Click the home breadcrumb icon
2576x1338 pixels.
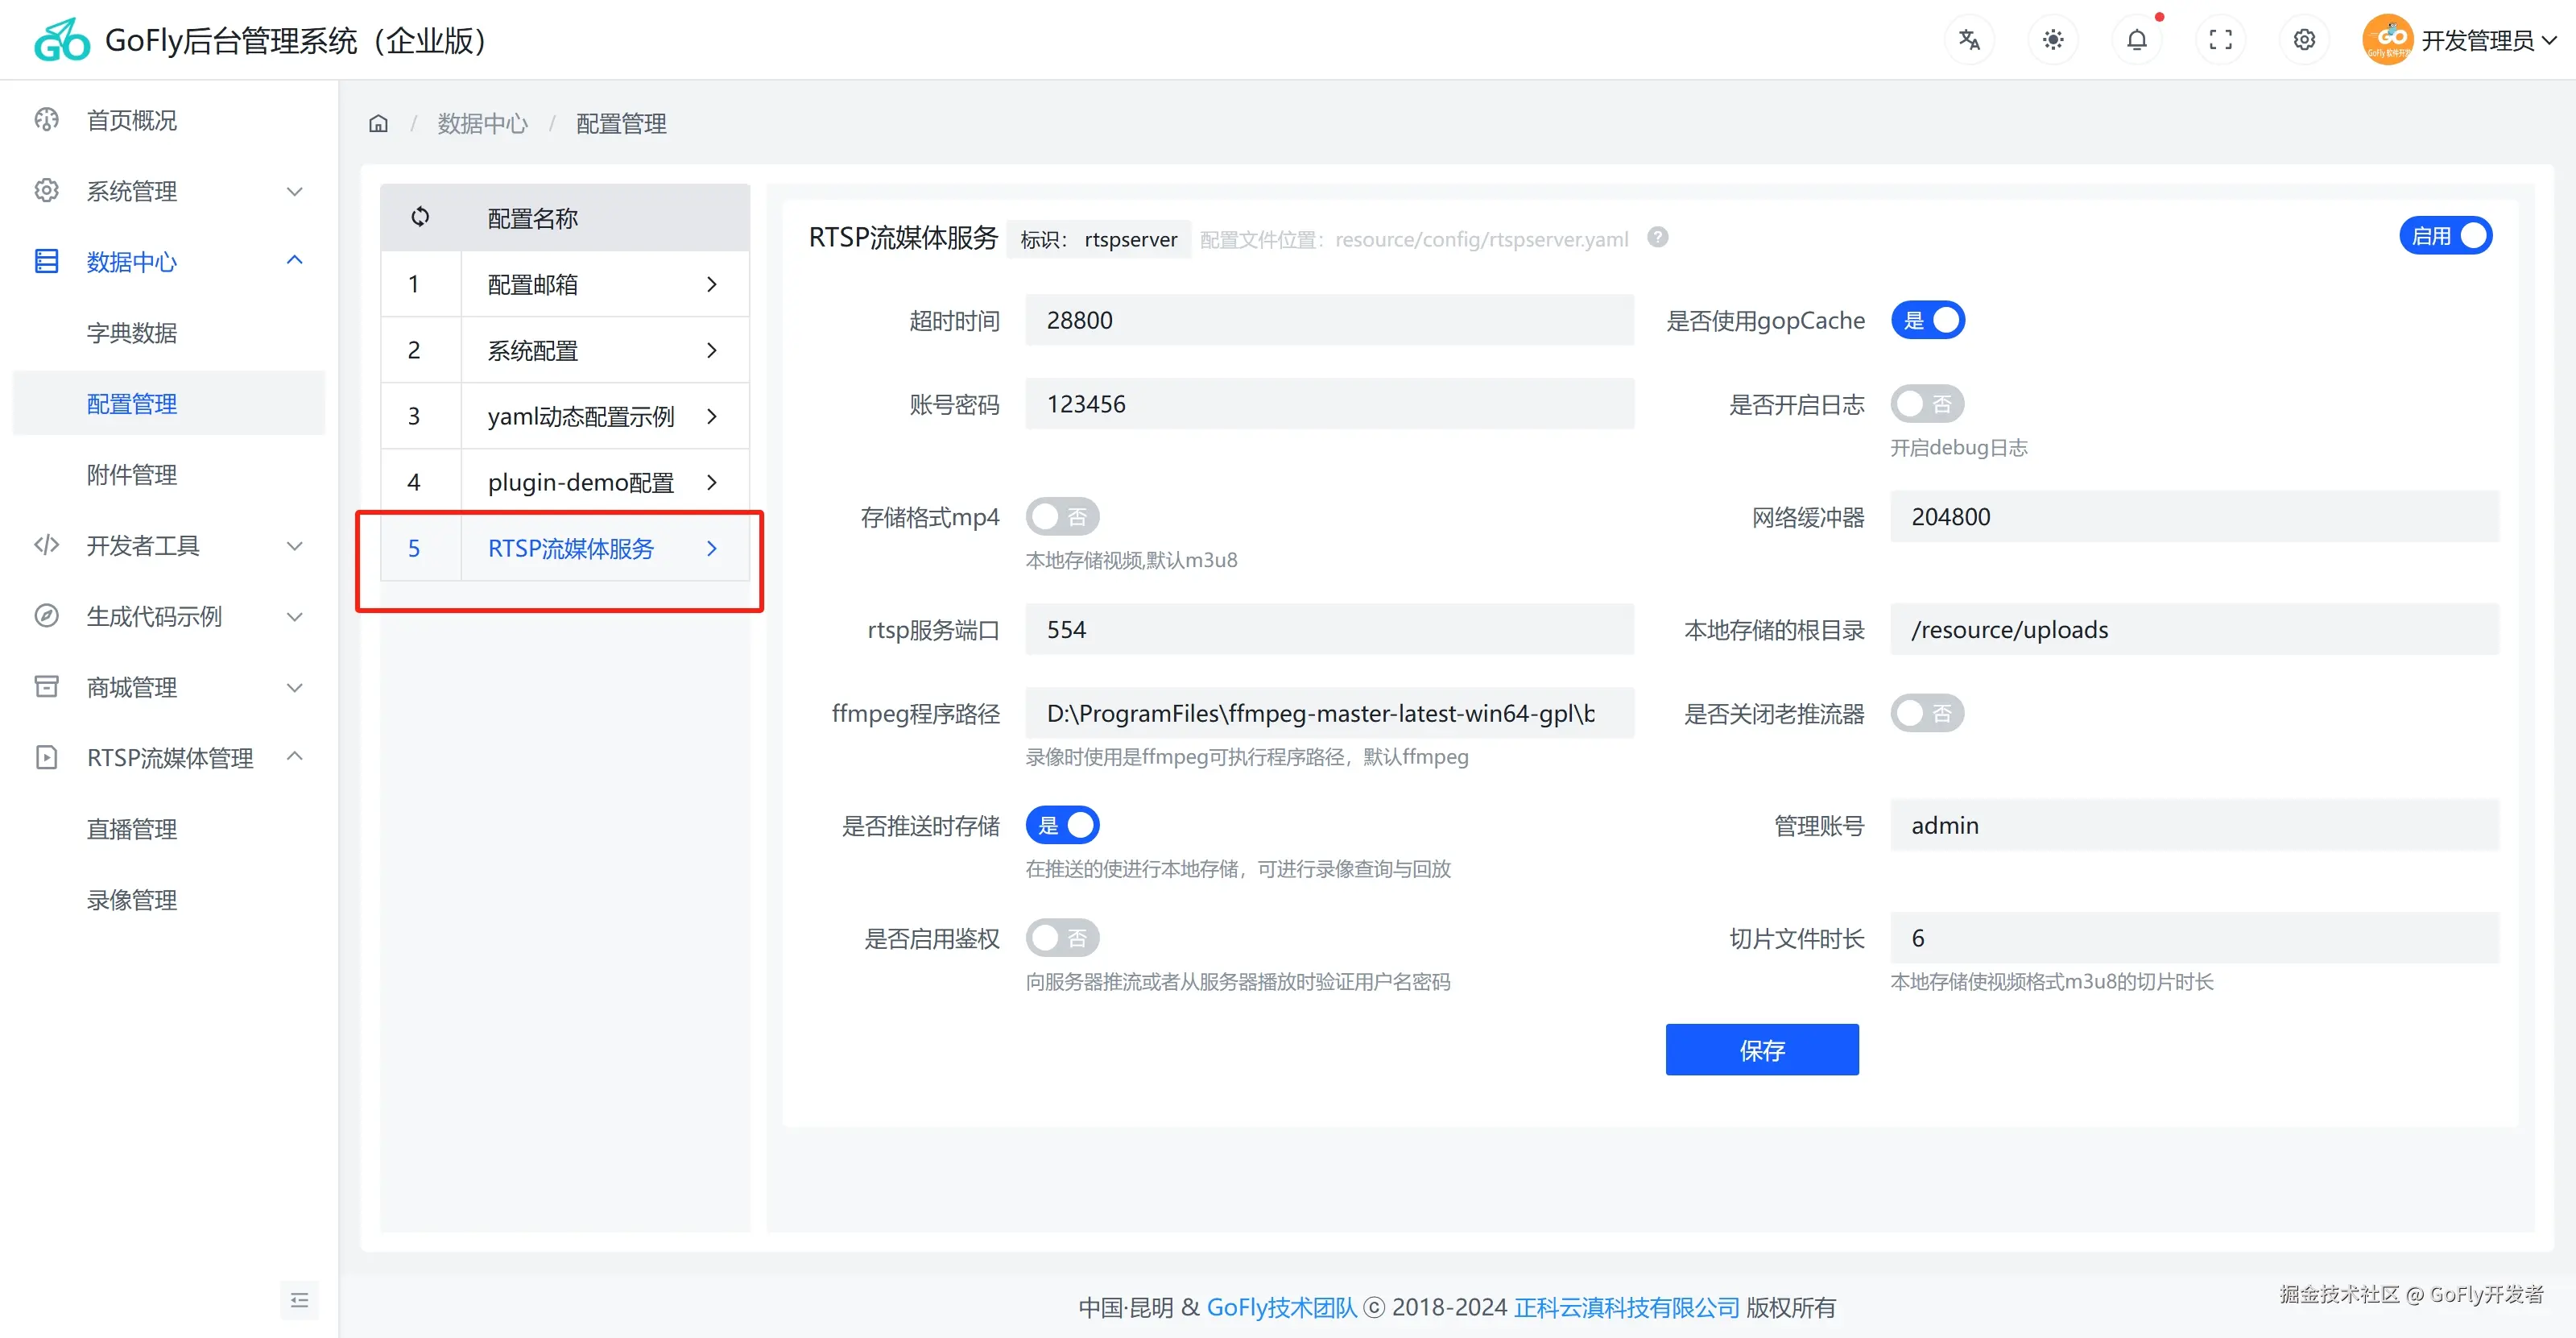coord(378,124)
